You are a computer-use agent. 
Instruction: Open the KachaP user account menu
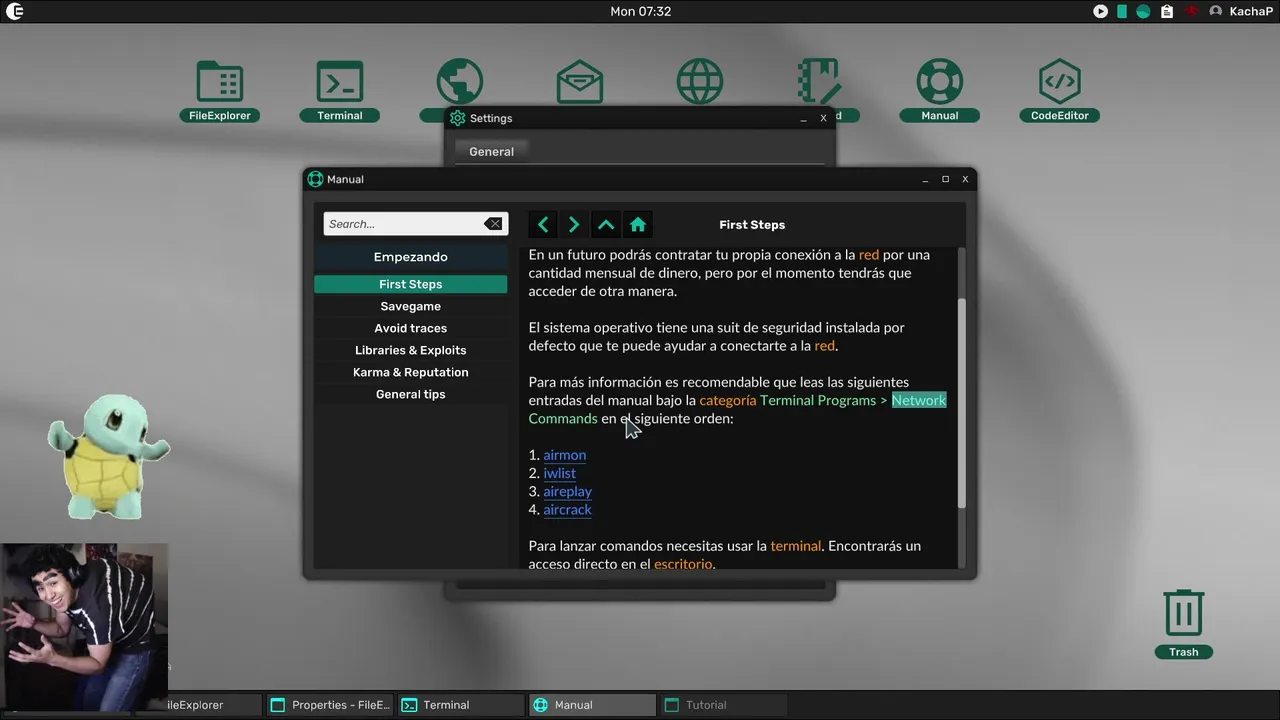click(x=1241, y=11)
